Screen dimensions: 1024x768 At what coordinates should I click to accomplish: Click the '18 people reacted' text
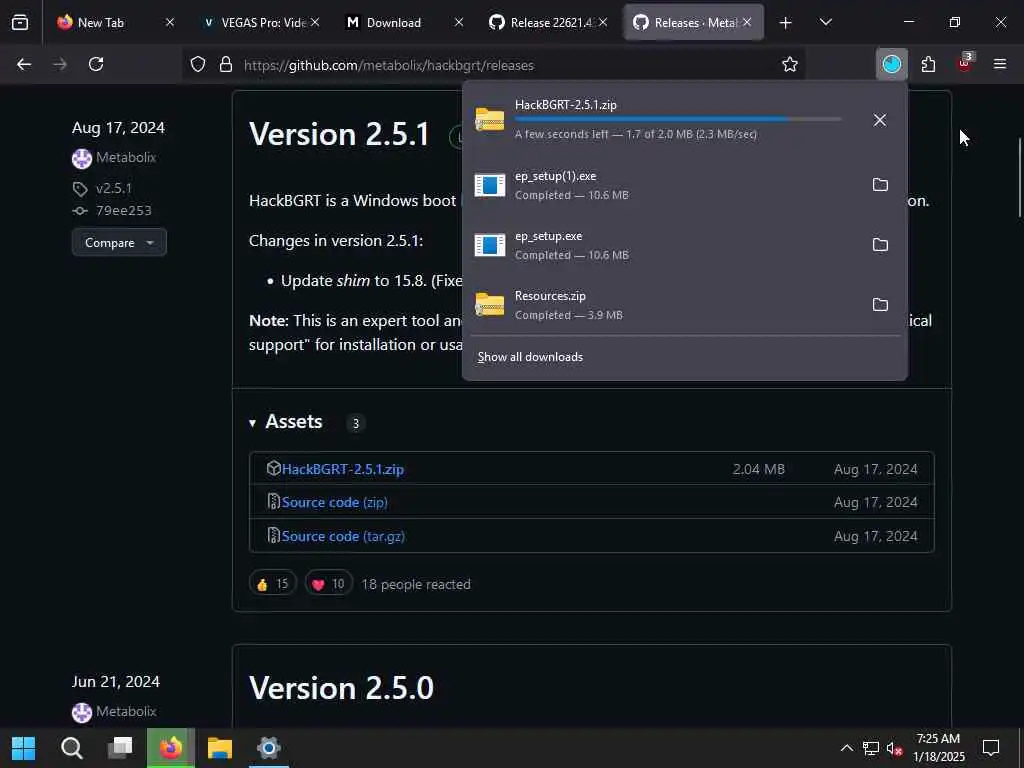(416, 584)
